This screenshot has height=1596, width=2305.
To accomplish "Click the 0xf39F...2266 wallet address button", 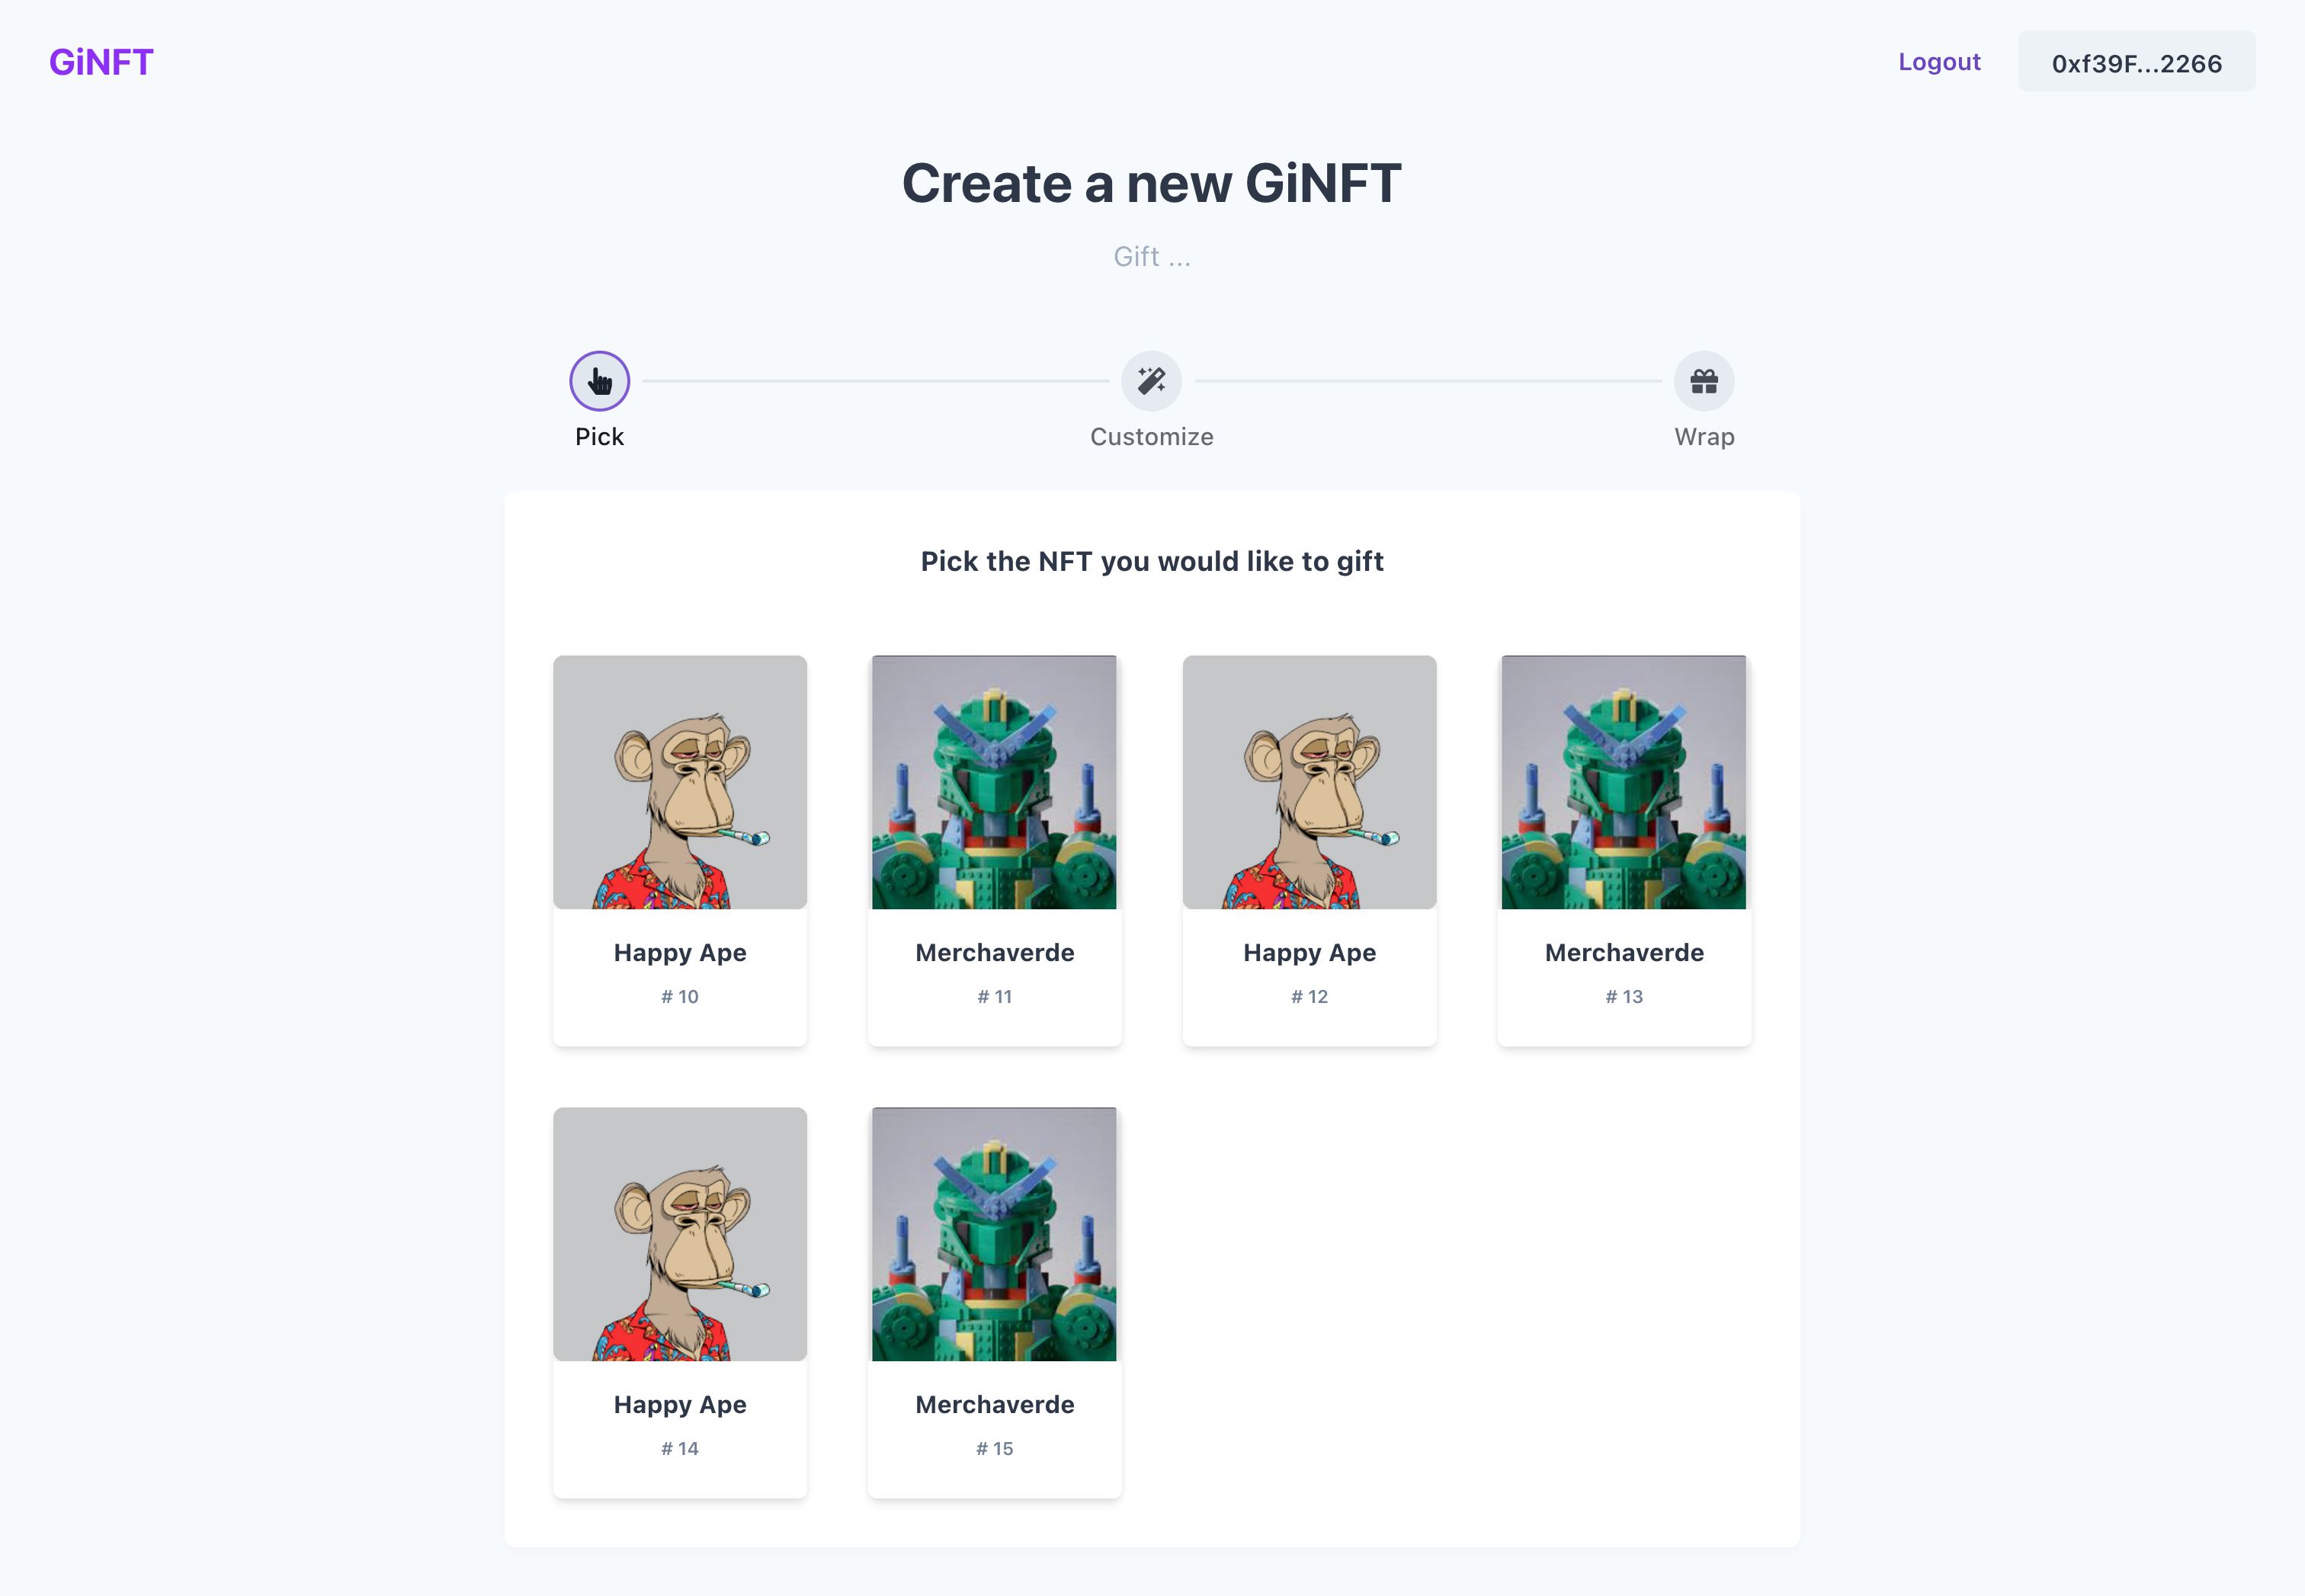I will coord(2136,62).
